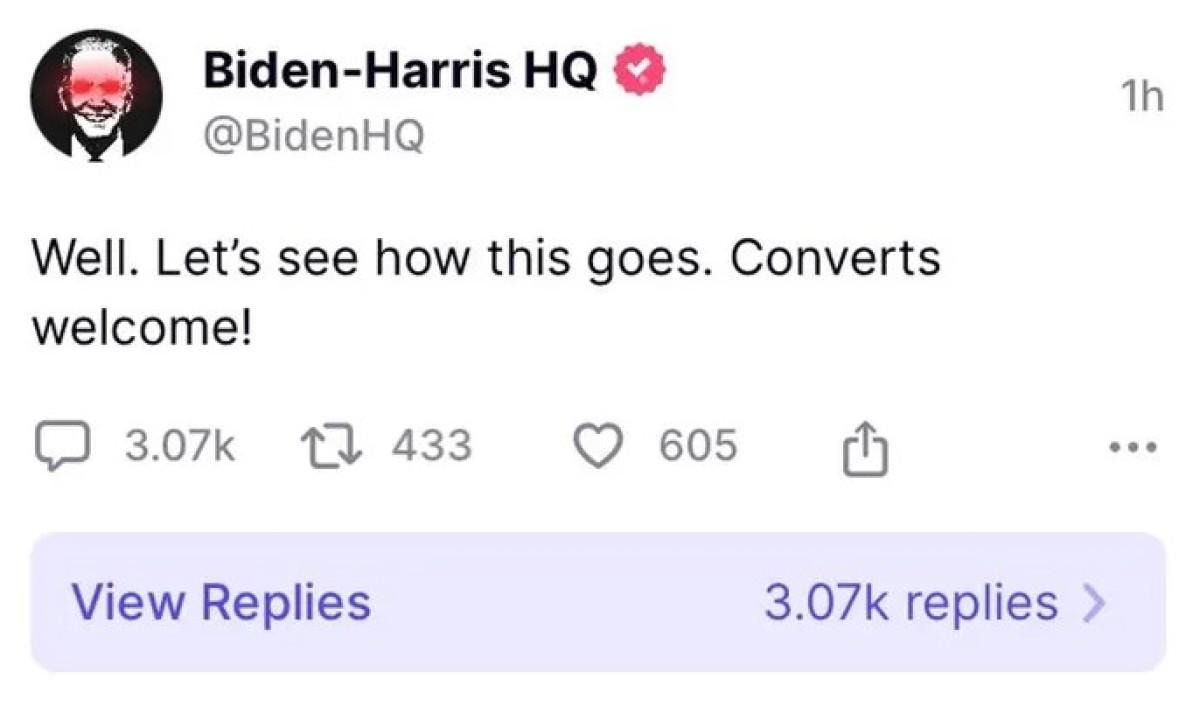Click the word "Converts" in the post
This screenshot has height=707, width=1200.
tap(835, 259)
